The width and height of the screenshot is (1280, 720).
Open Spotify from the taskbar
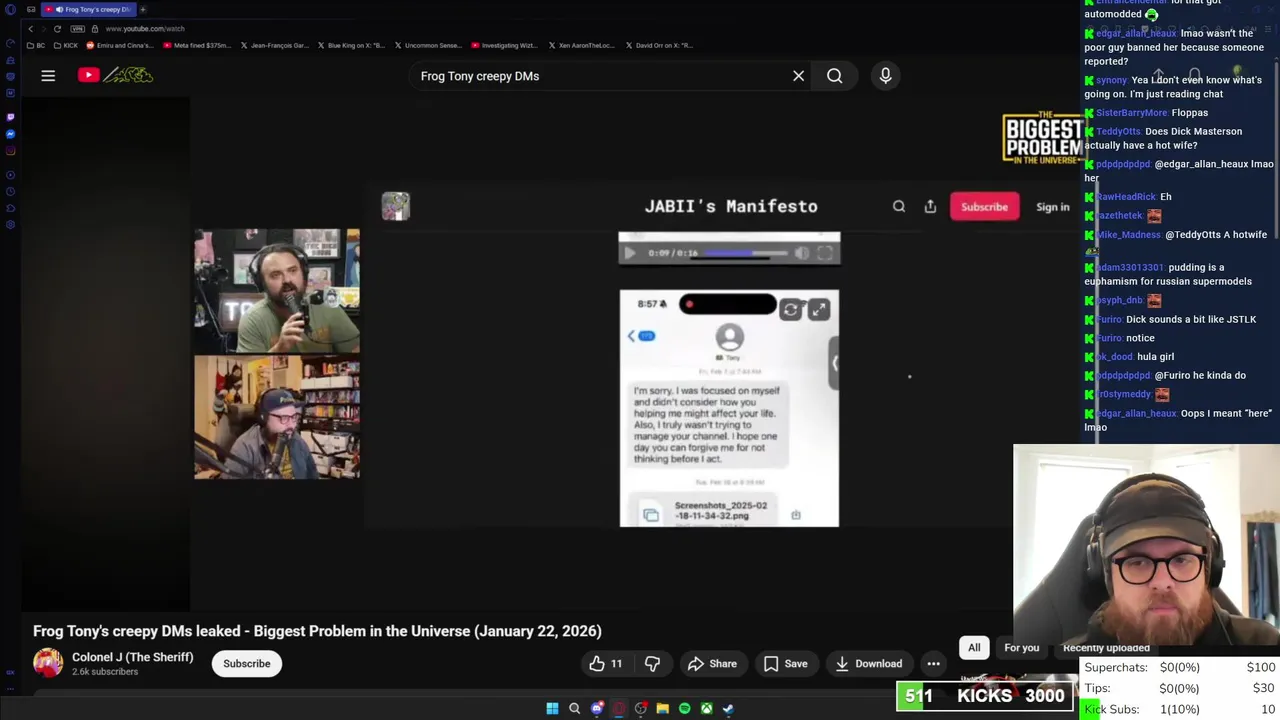pos(684,709)
